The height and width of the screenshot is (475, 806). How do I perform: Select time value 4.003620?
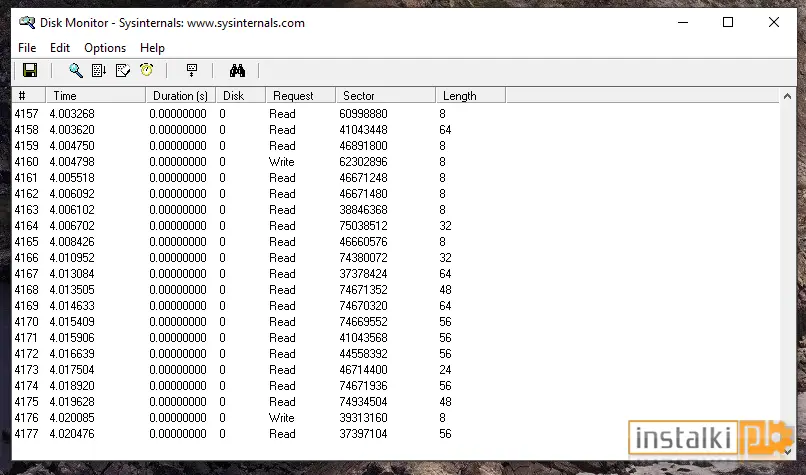click(72, 130)
